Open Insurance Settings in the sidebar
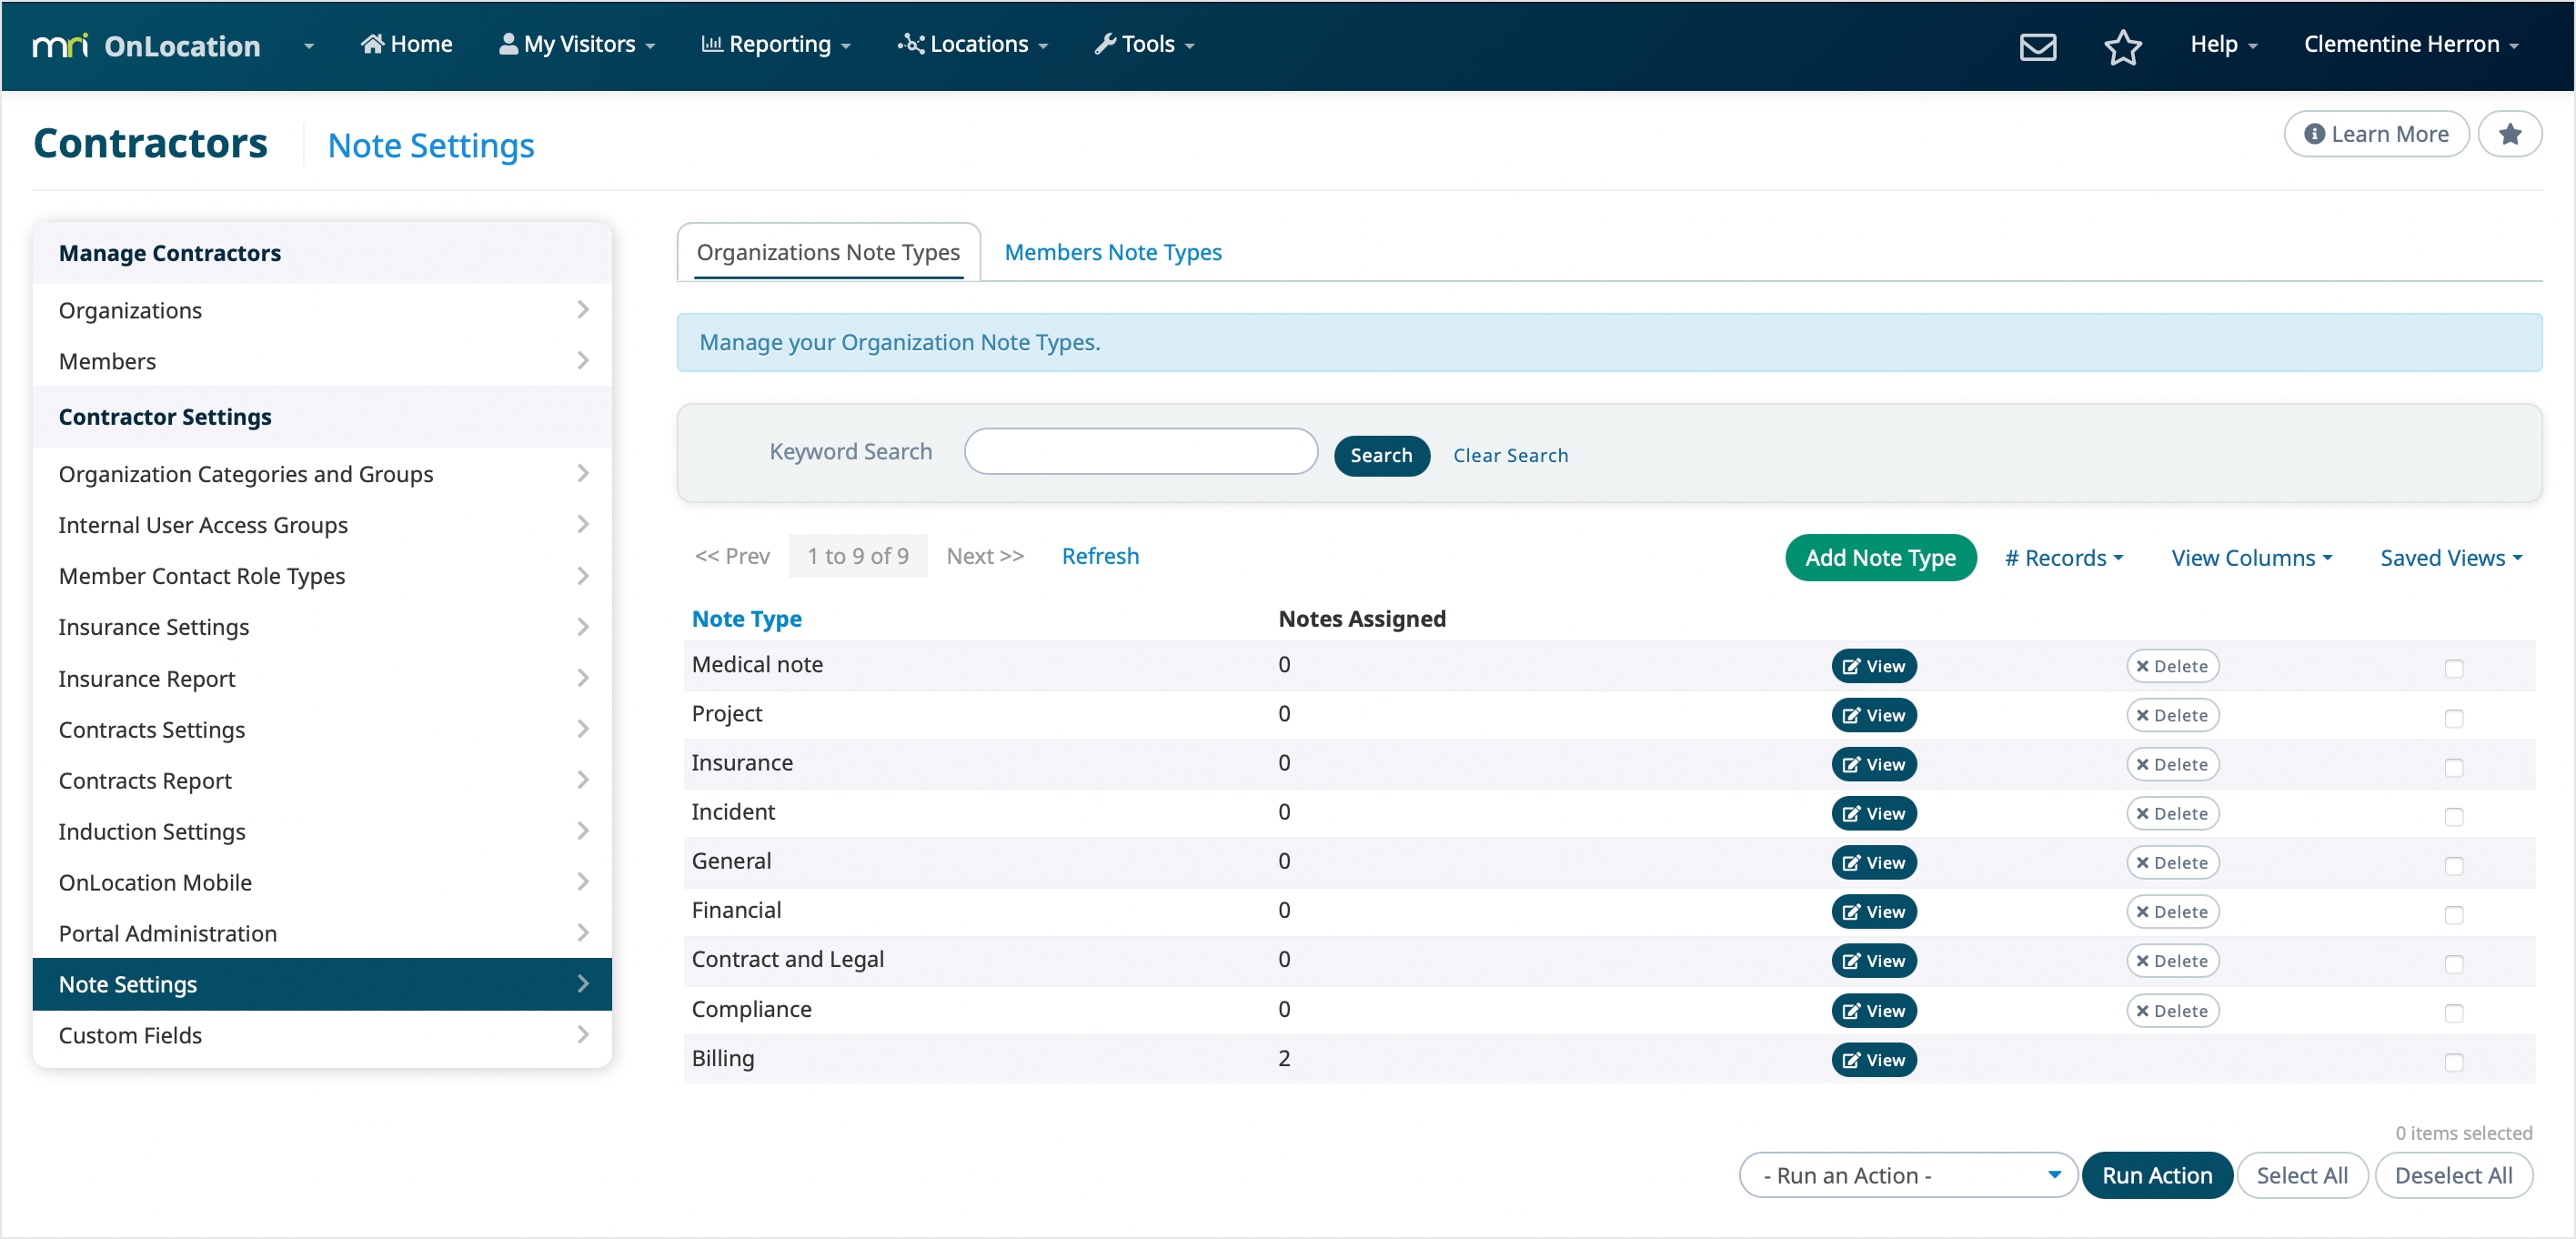Viewport: 2576px width, 1239px height. point(322,627)
